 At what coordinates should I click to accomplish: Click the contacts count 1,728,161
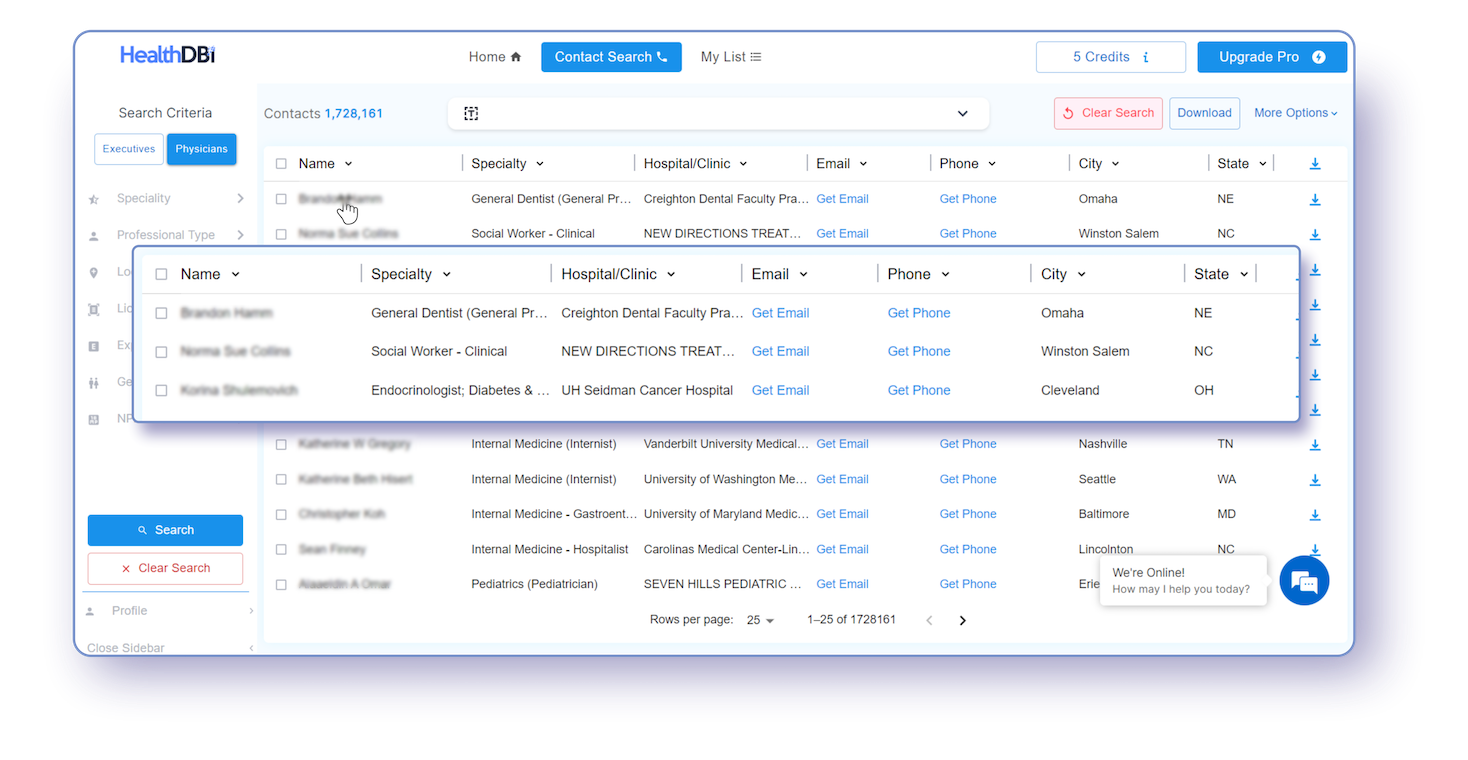[353, 114]
